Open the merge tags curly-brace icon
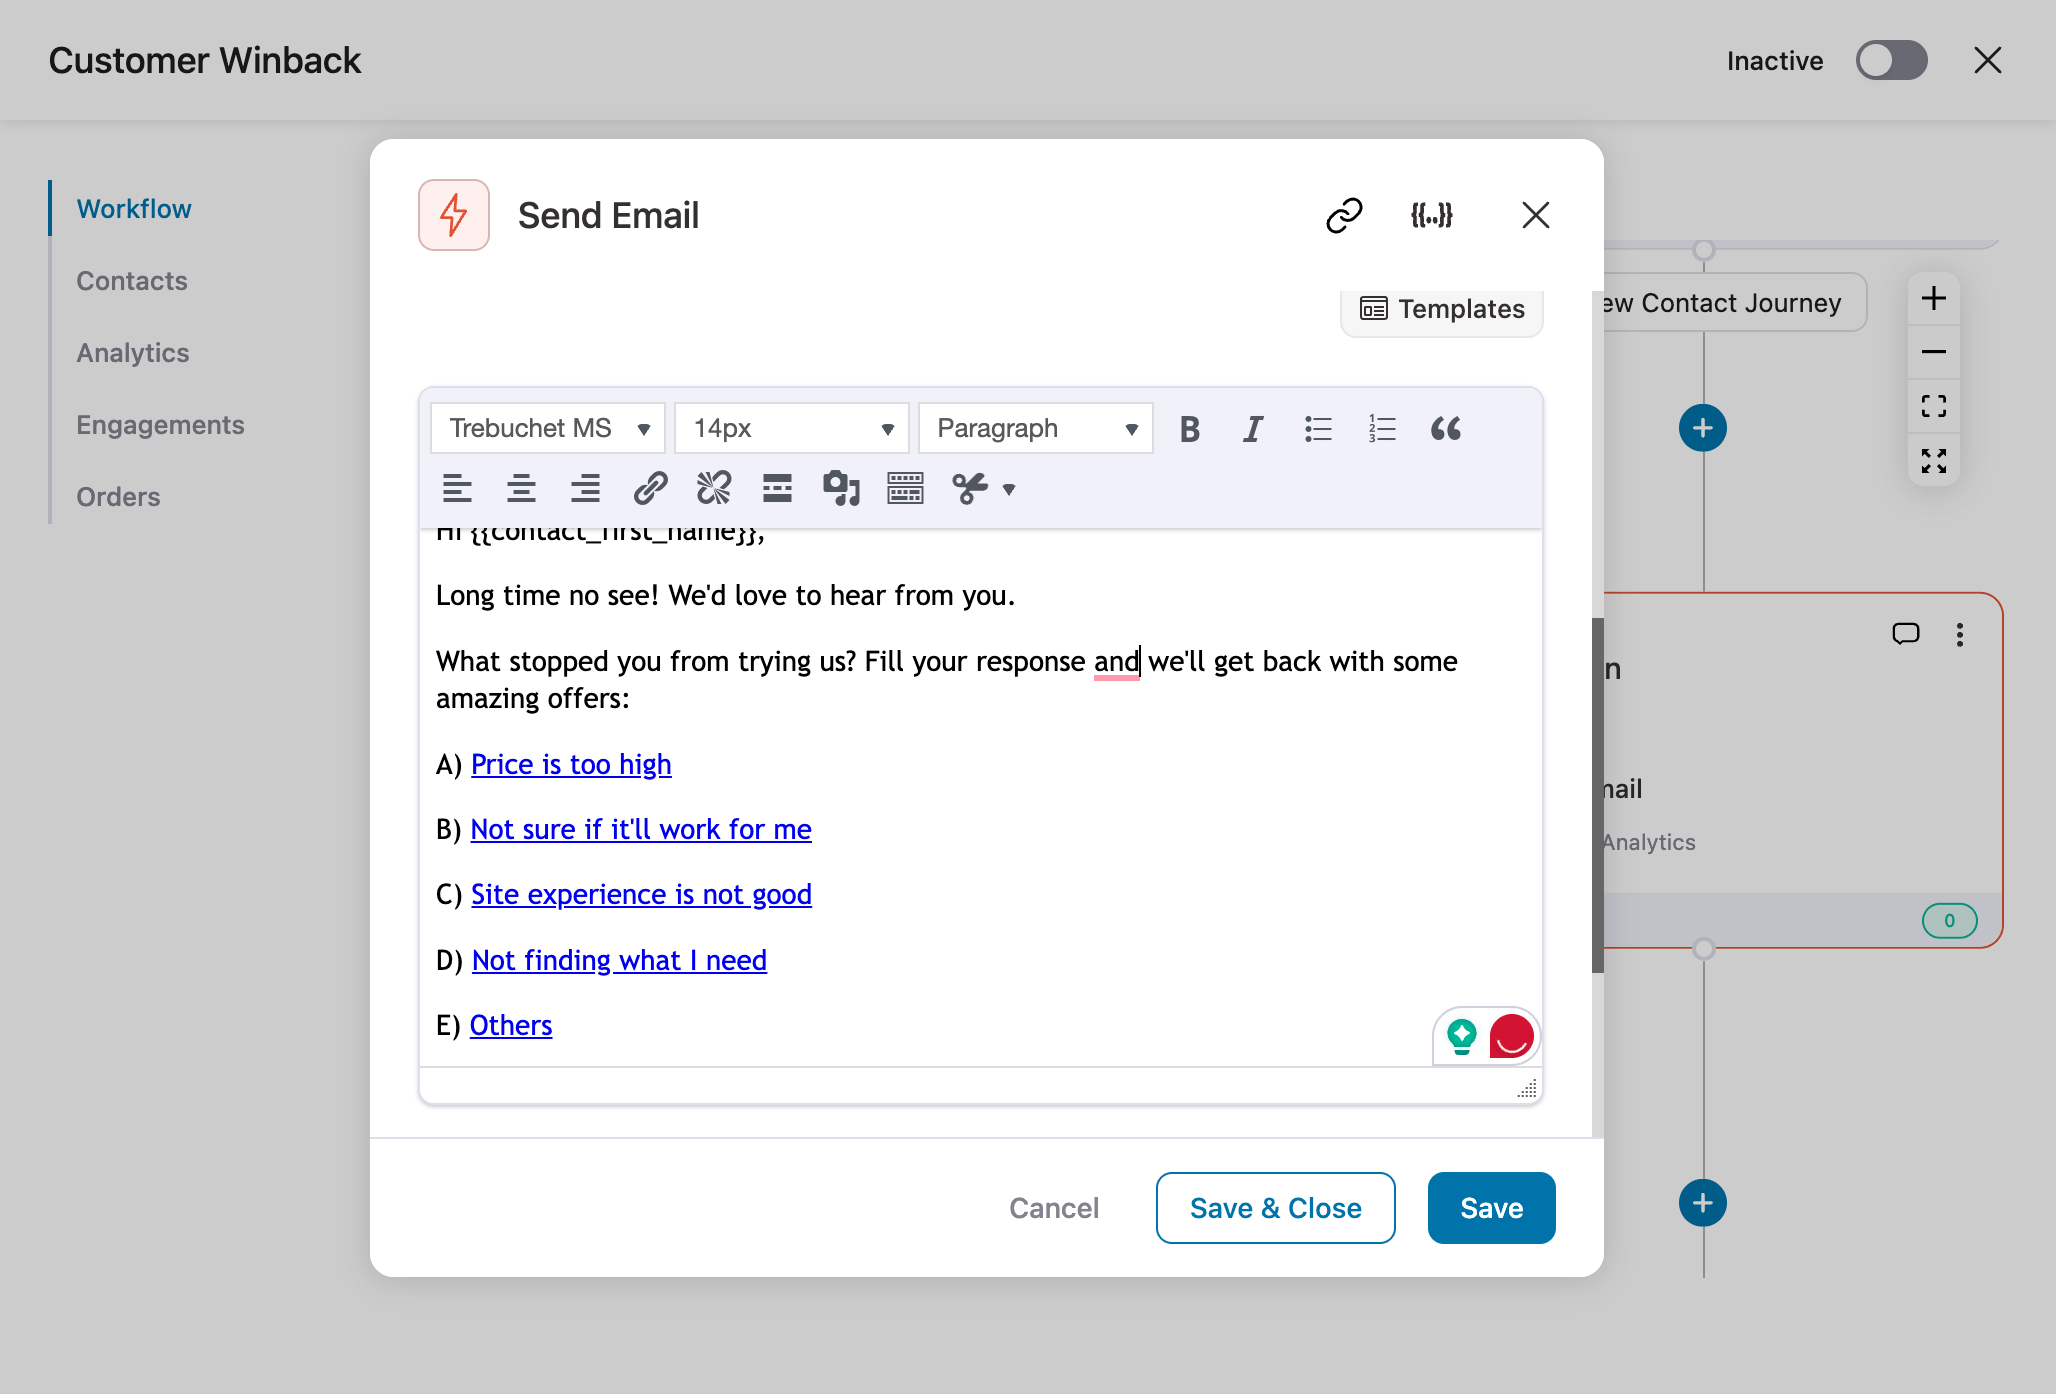This screenshot has height=1394, width=2056. click(1431, 215)
